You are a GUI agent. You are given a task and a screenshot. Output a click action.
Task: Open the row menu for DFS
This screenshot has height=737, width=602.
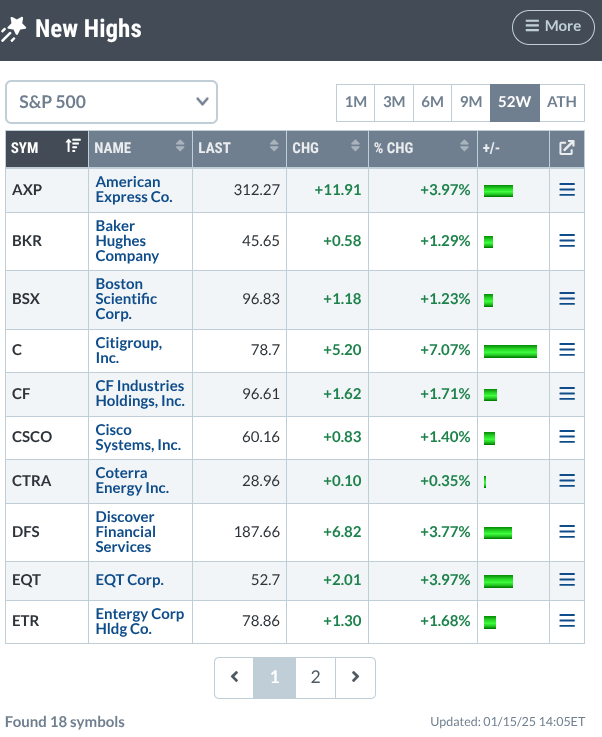[567, 532]
